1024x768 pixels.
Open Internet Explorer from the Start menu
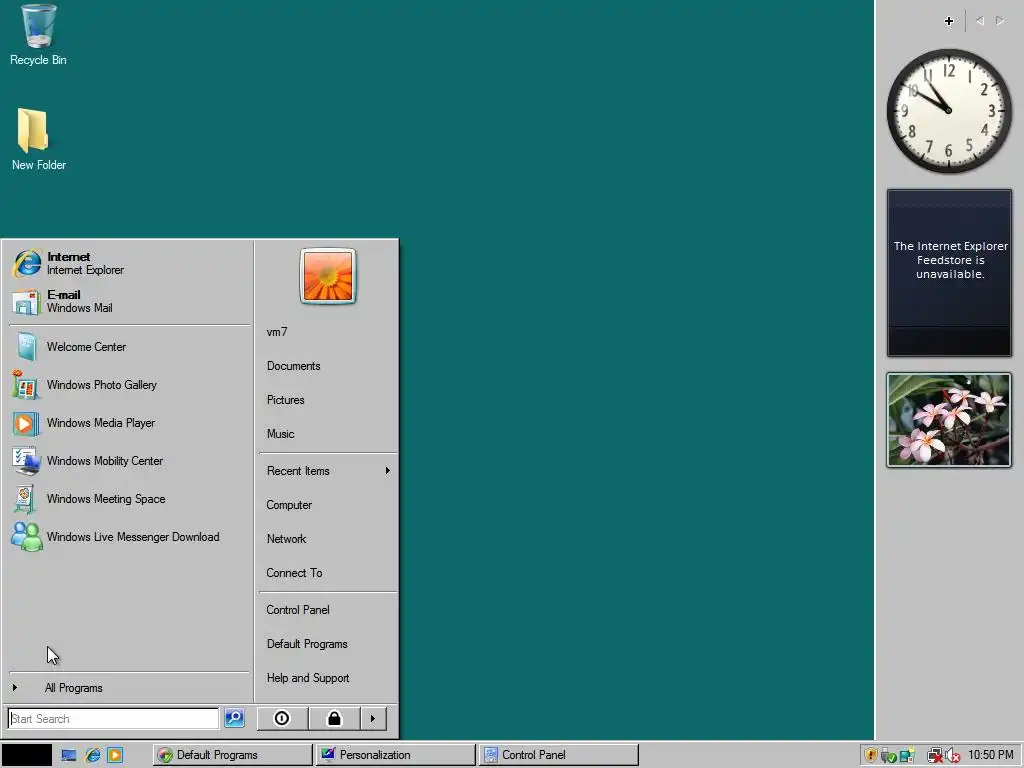129,263
